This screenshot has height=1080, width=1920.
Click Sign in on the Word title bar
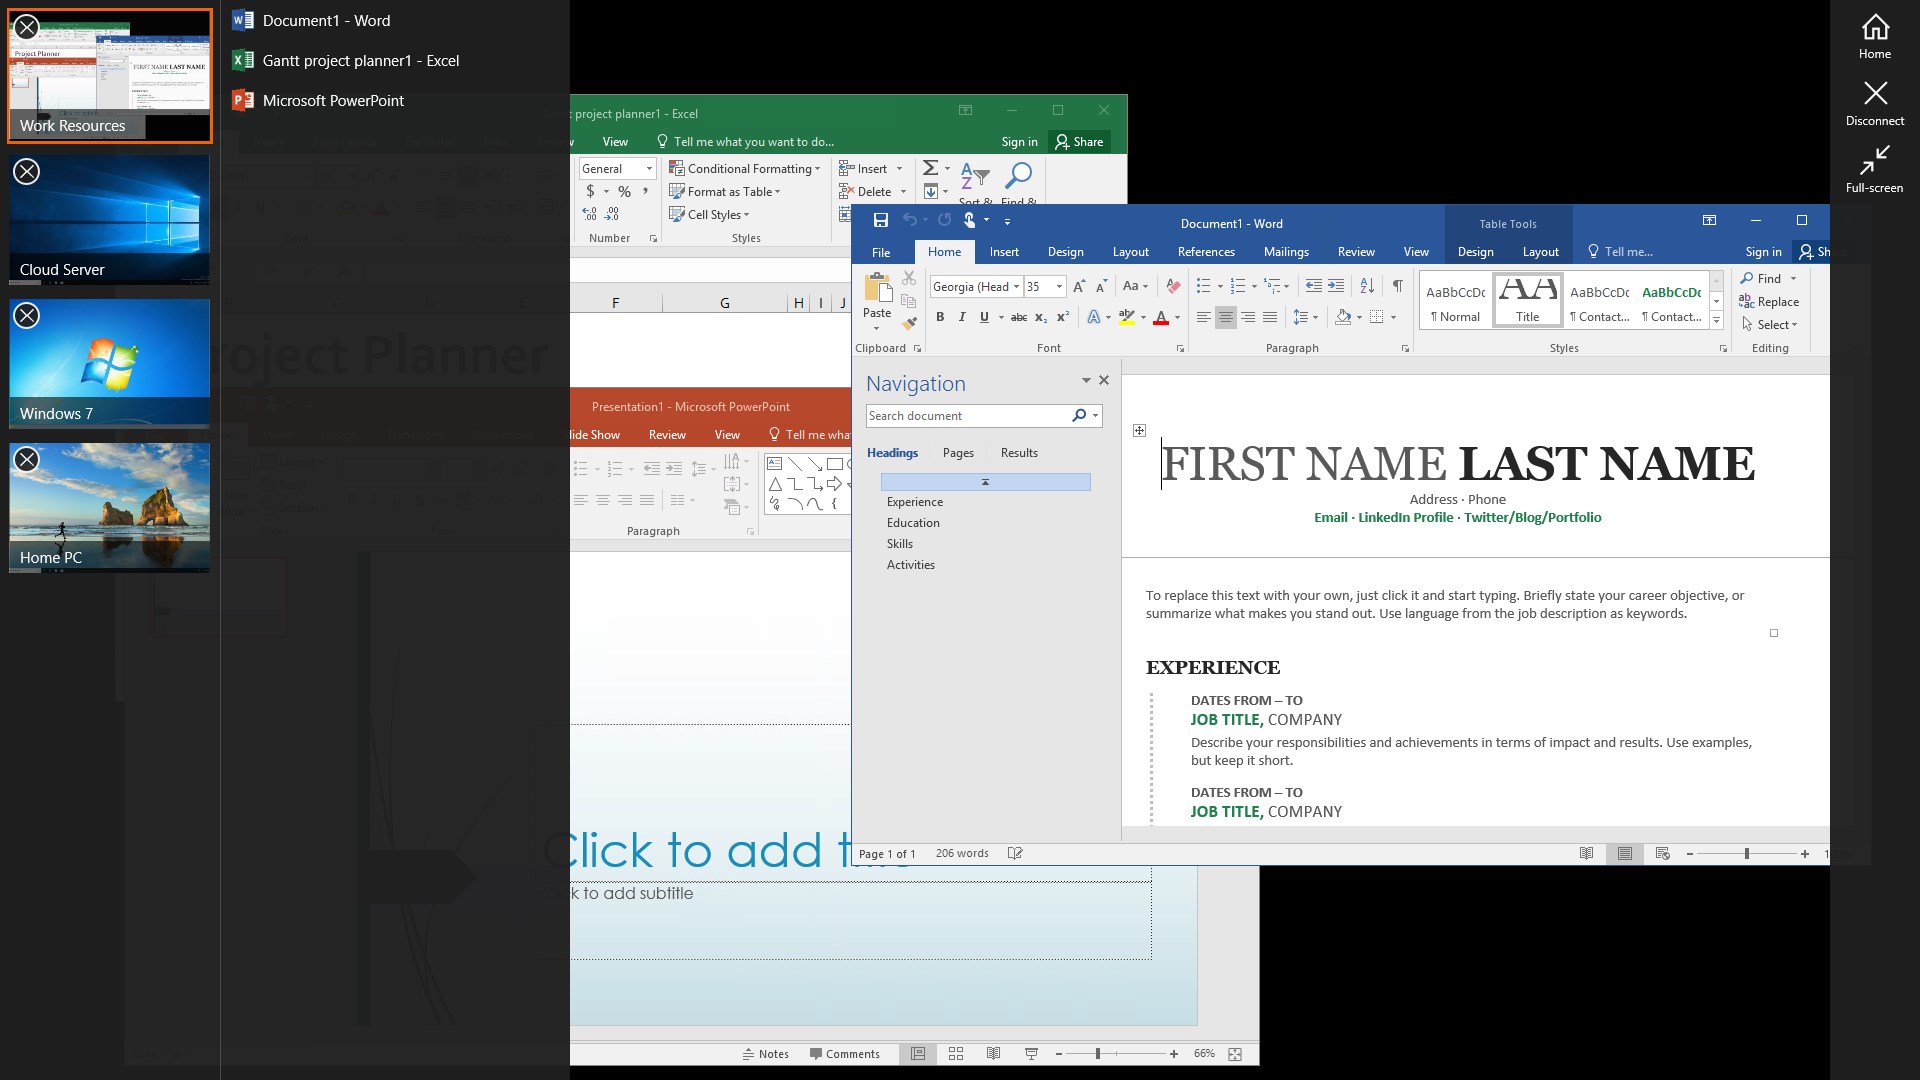click(x=1763, y=252)
